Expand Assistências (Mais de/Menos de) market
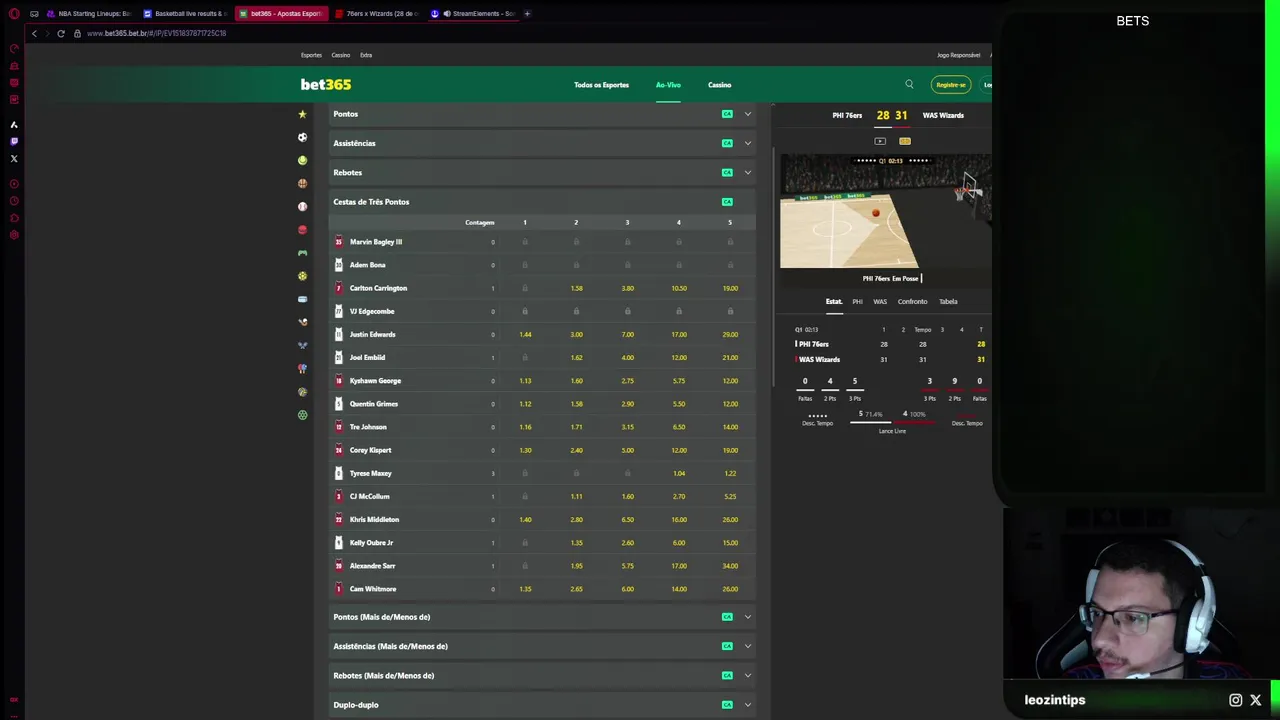This screenshot has height=720, width=1280. point(541,646)
